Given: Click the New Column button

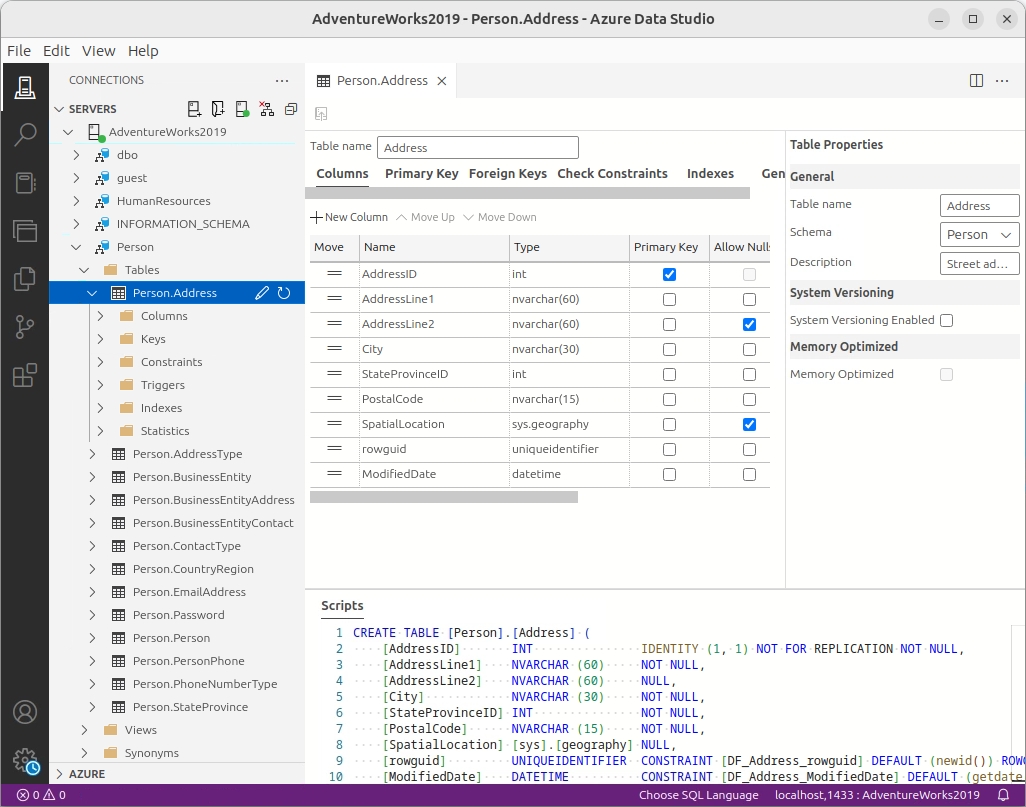Looking at the screenshot, I should click(x=349, y=217).
